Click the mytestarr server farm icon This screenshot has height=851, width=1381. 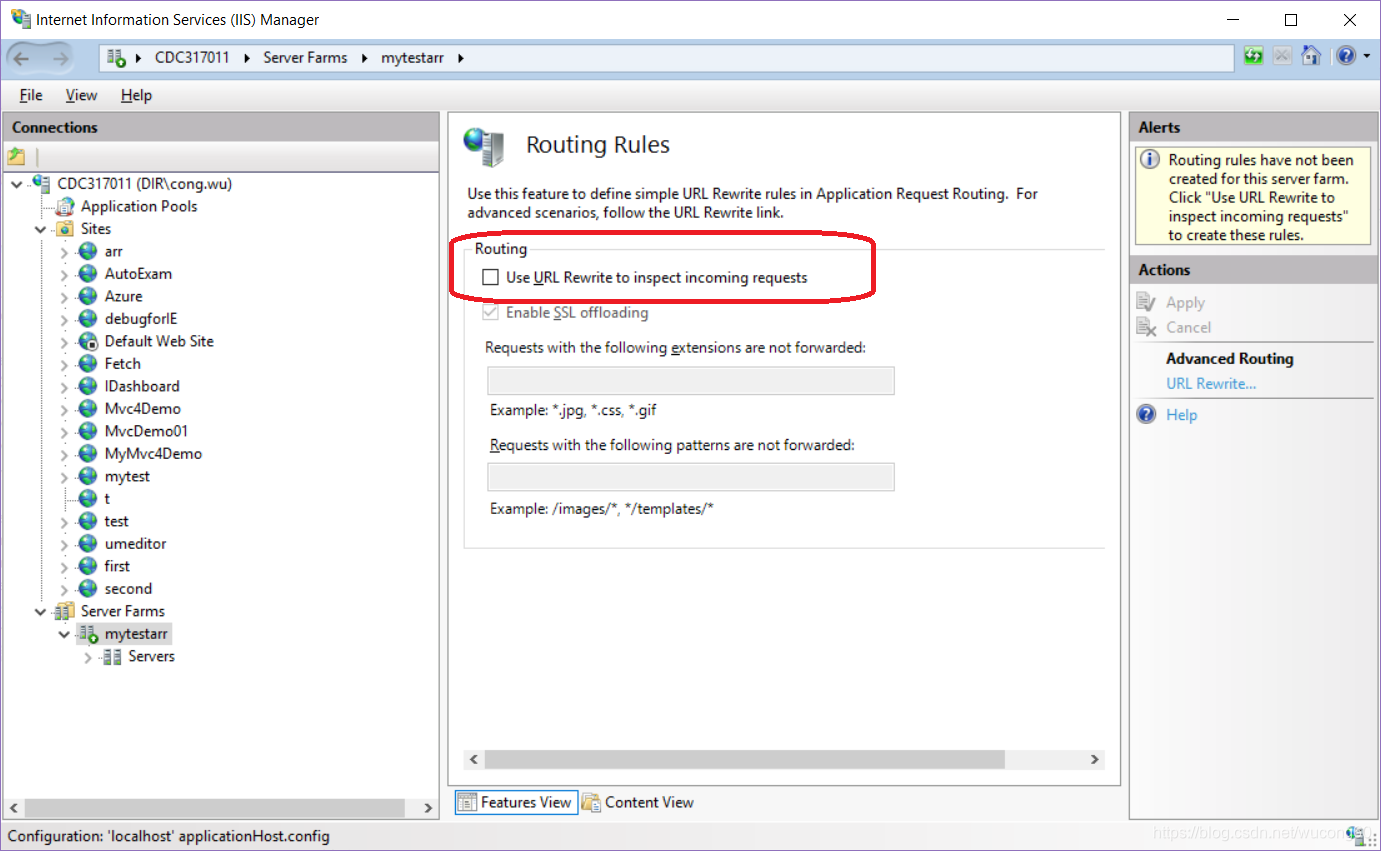click(88, 634)
